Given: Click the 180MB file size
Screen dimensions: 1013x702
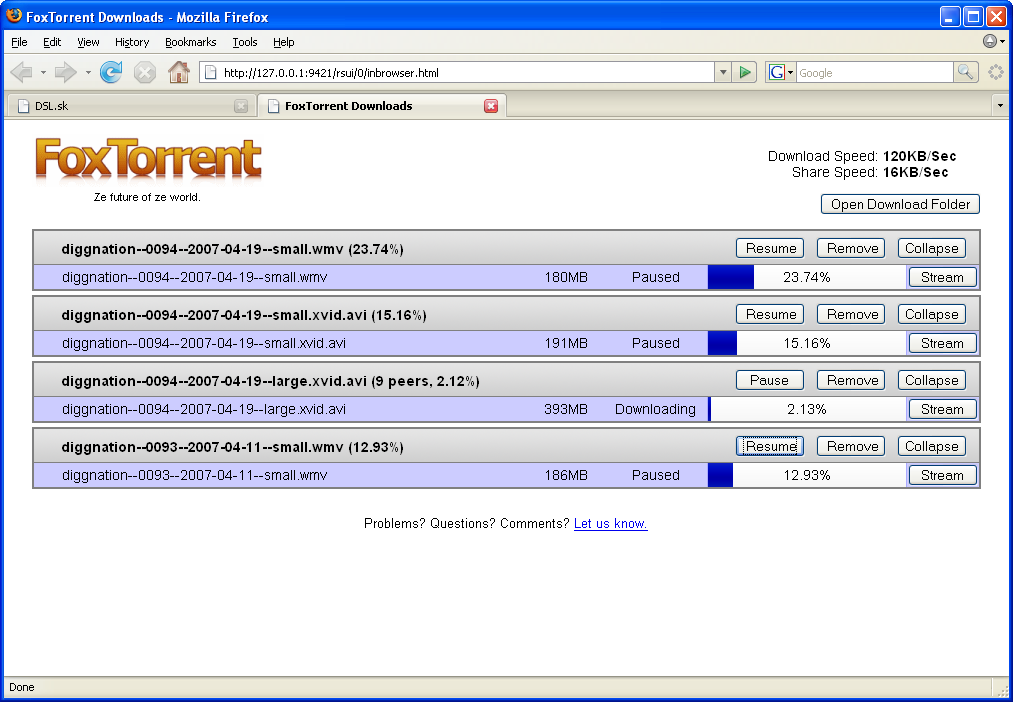Looking at the screenshot, I should tap(566, 277).
